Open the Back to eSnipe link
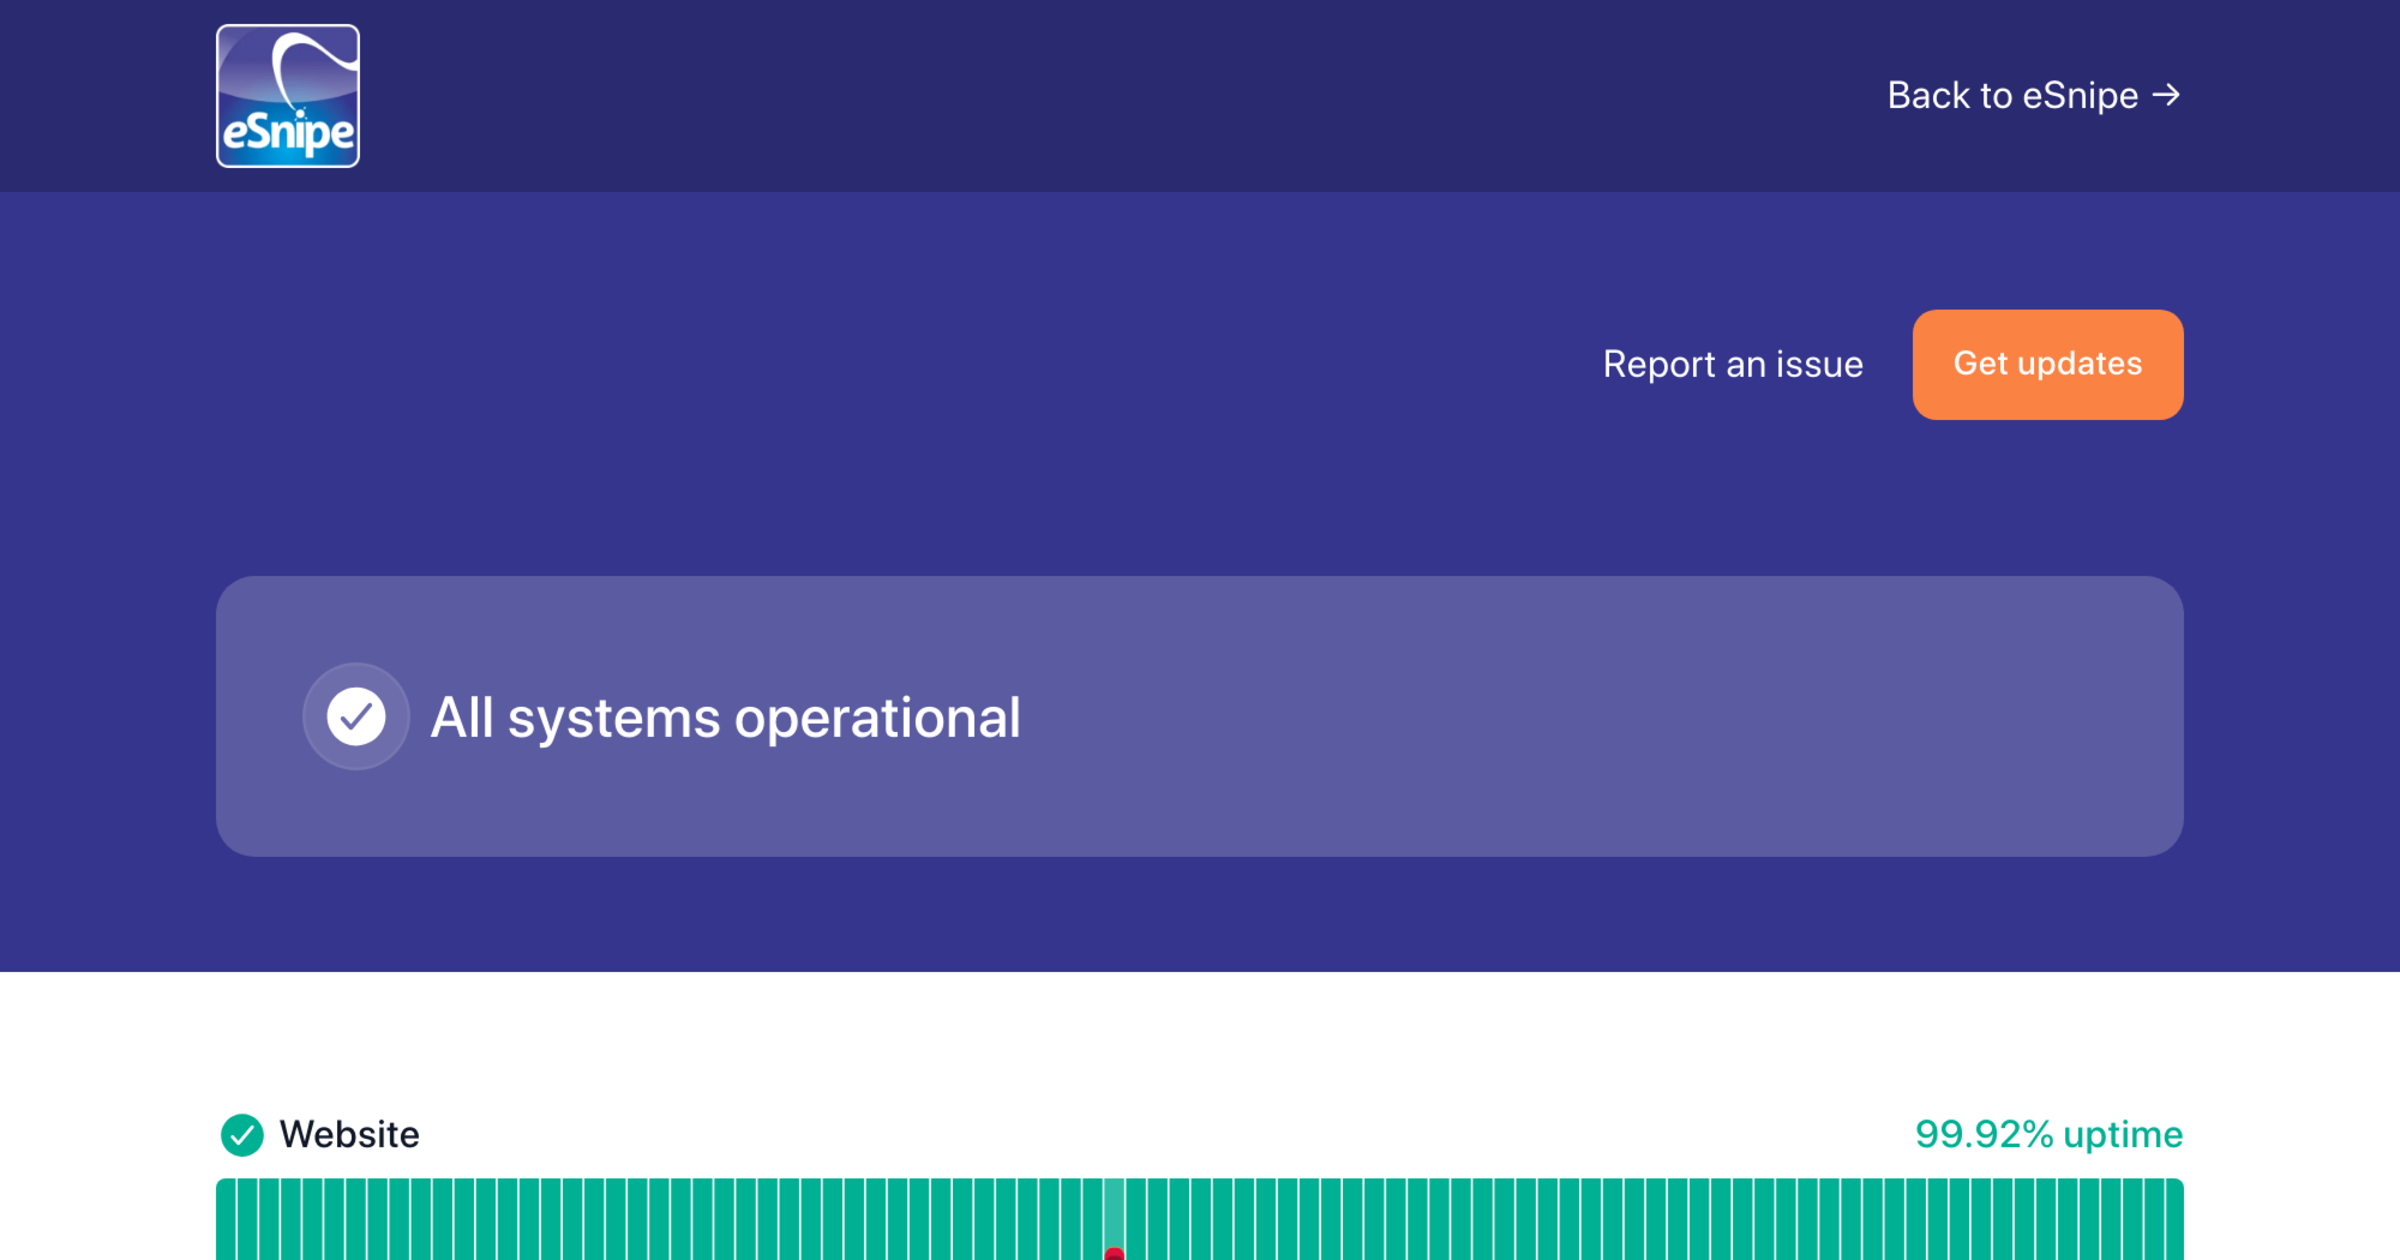 coord(2012,96)
